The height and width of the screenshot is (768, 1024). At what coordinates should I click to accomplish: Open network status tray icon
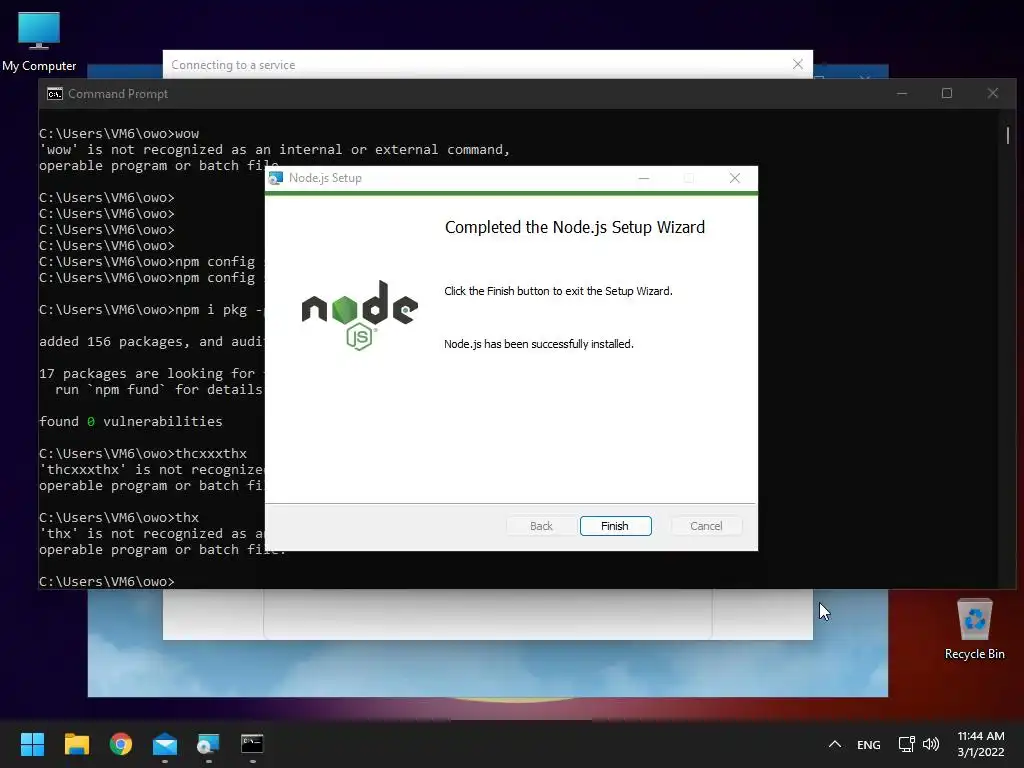tap(906, 744)
